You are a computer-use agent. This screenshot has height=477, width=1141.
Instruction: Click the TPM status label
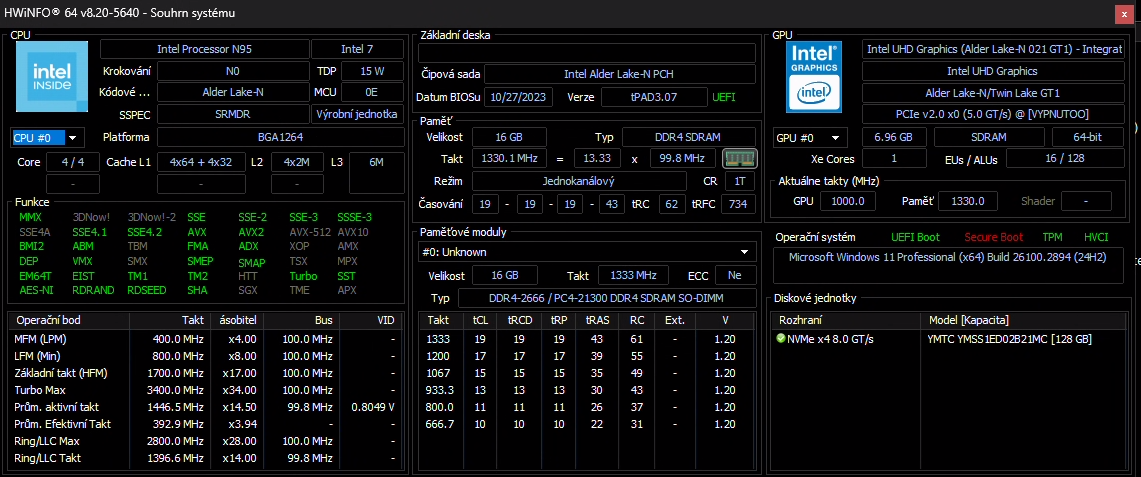(x=1052, y=238)
